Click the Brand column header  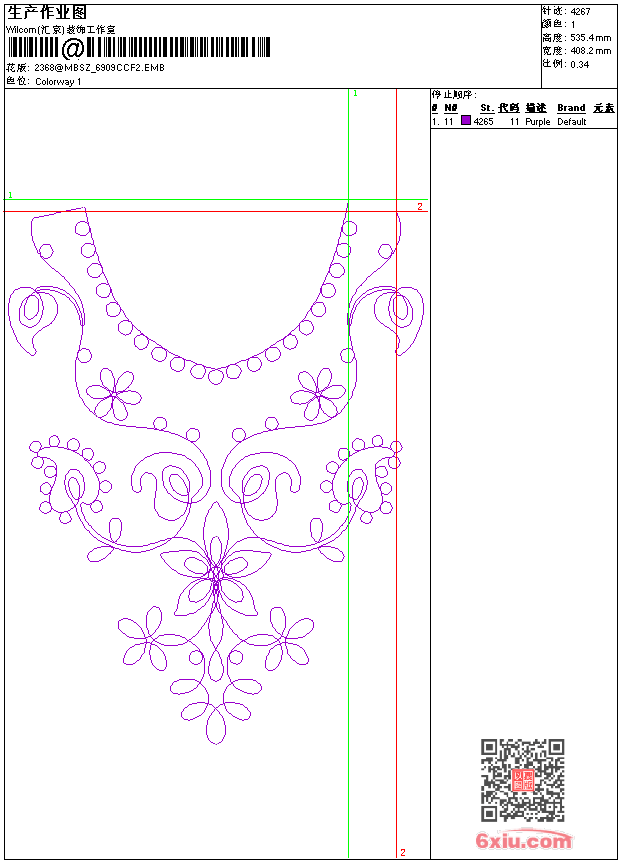click(x=571, y=108)
